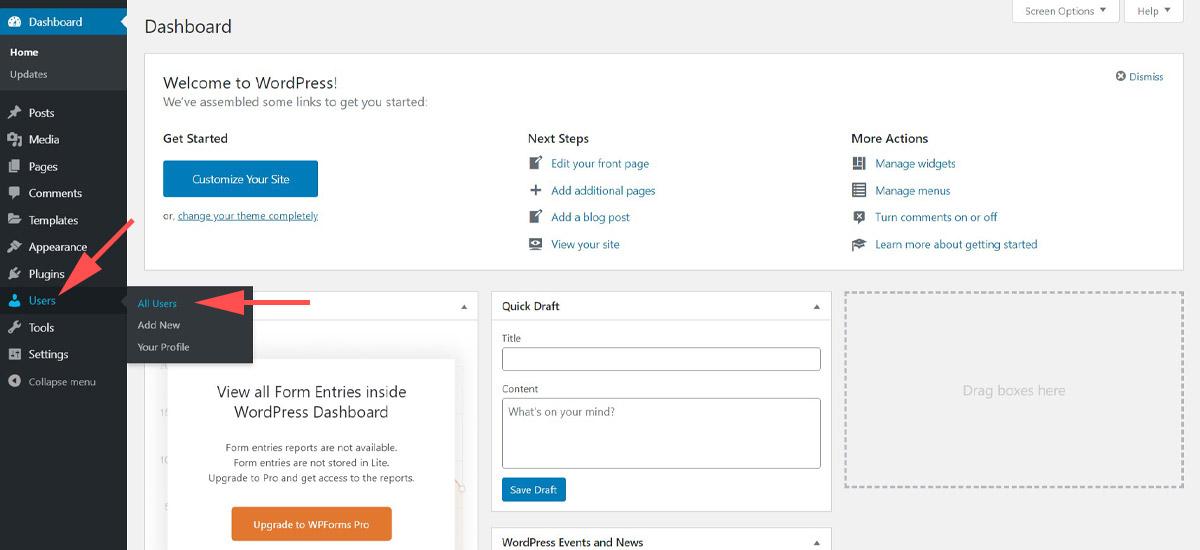Go to Home under Dashboard

(x=24, y=52)
